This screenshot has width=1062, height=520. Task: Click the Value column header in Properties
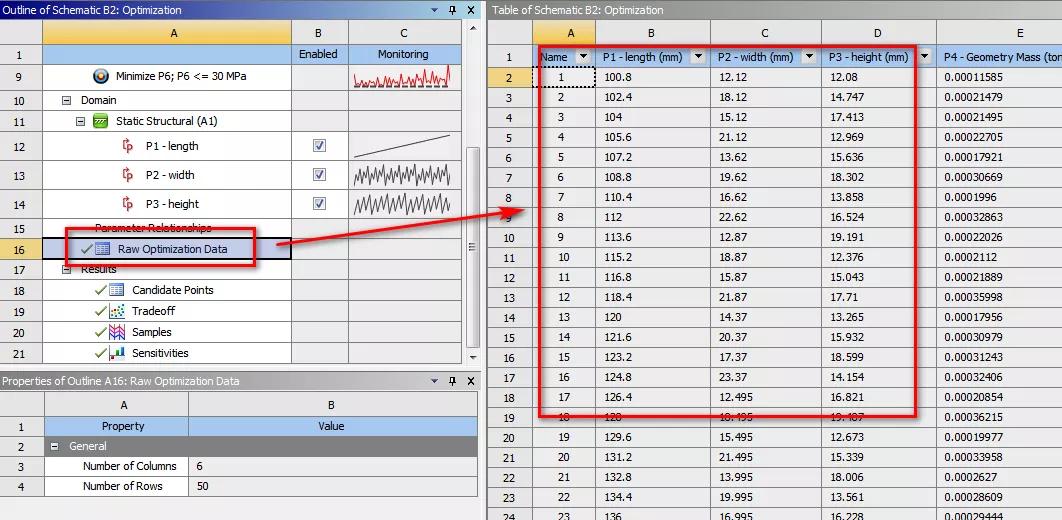pos(333,427)
